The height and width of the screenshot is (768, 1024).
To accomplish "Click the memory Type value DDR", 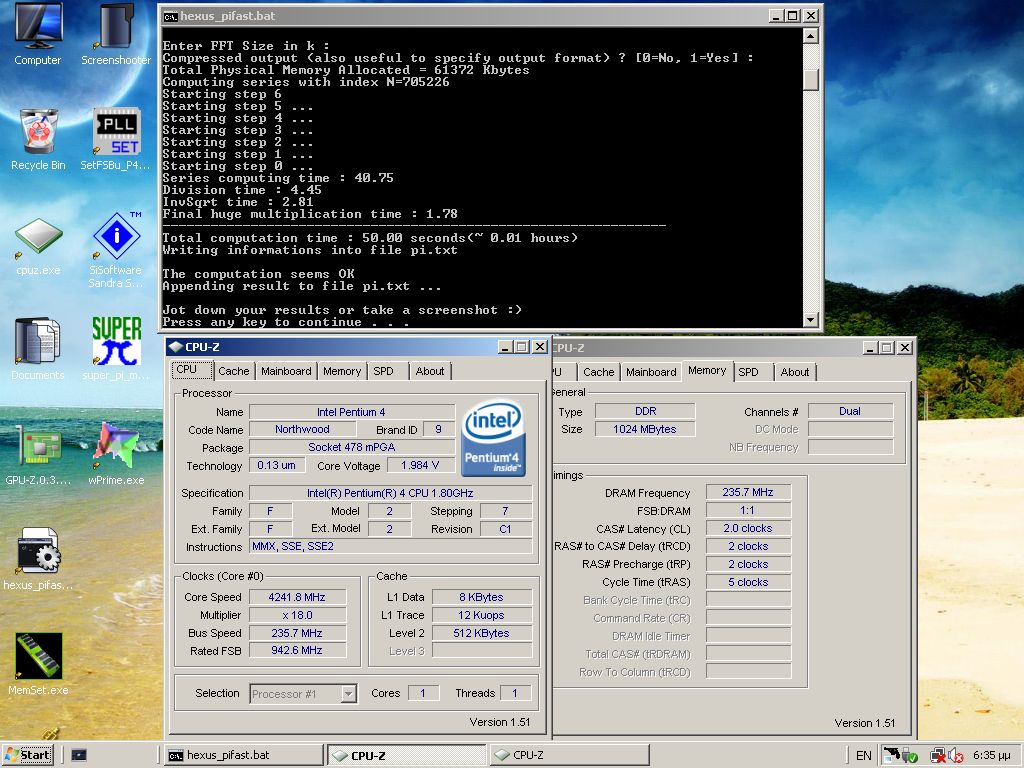I will (x=645, y=411).
